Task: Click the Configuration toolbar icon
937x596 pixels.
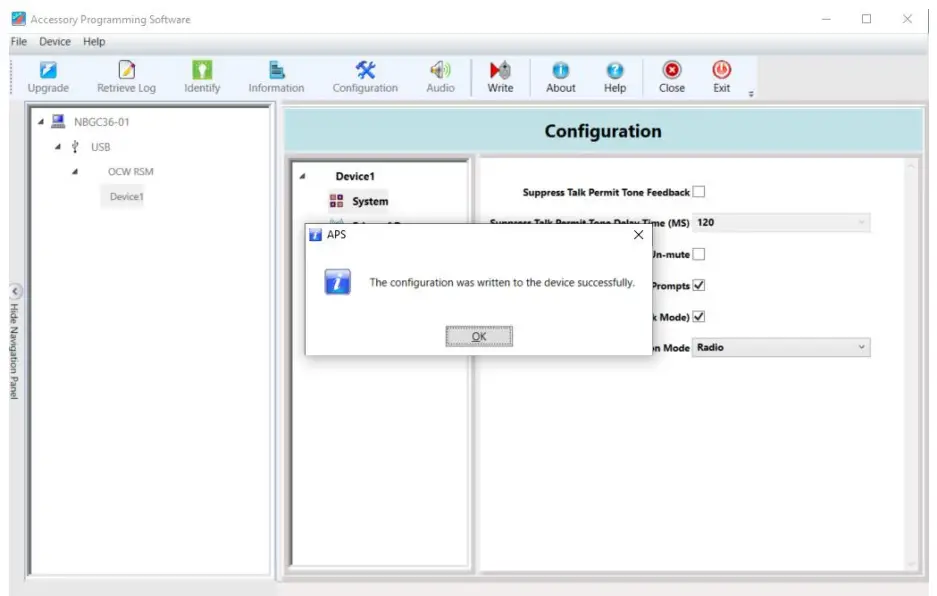Action: pos(364,76)
